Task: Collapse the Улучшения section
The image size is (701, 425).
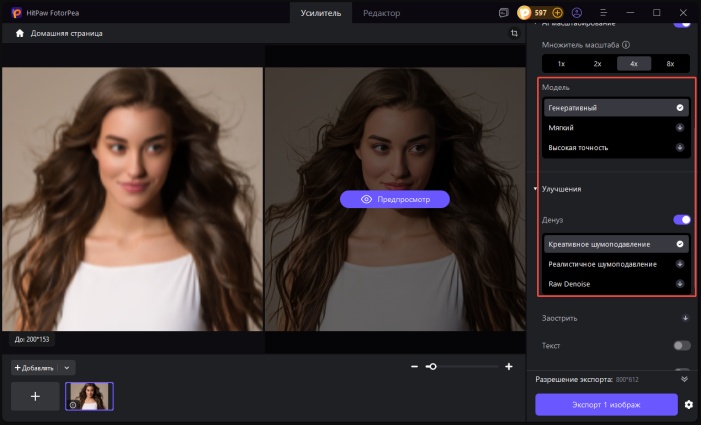Action: tap(535, 188)
